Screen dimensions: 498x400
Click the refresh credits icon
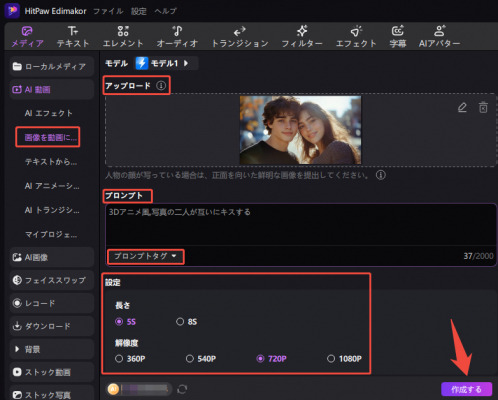(x=182, y=389)
